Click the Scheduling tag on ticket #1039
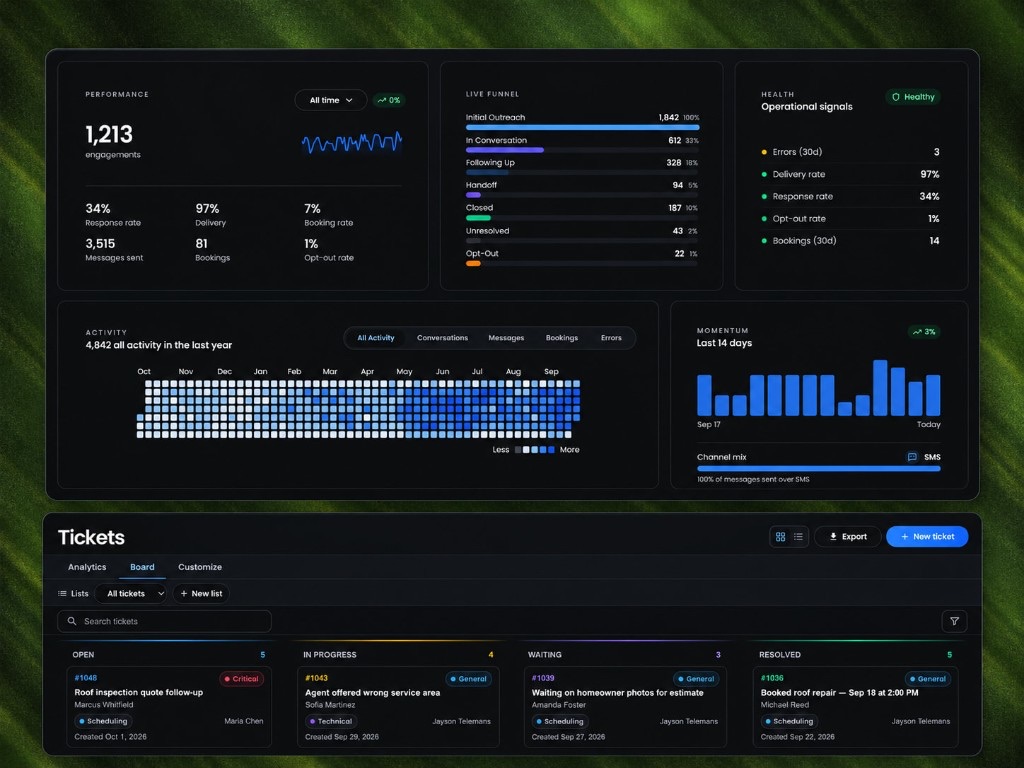 [560, 722]
